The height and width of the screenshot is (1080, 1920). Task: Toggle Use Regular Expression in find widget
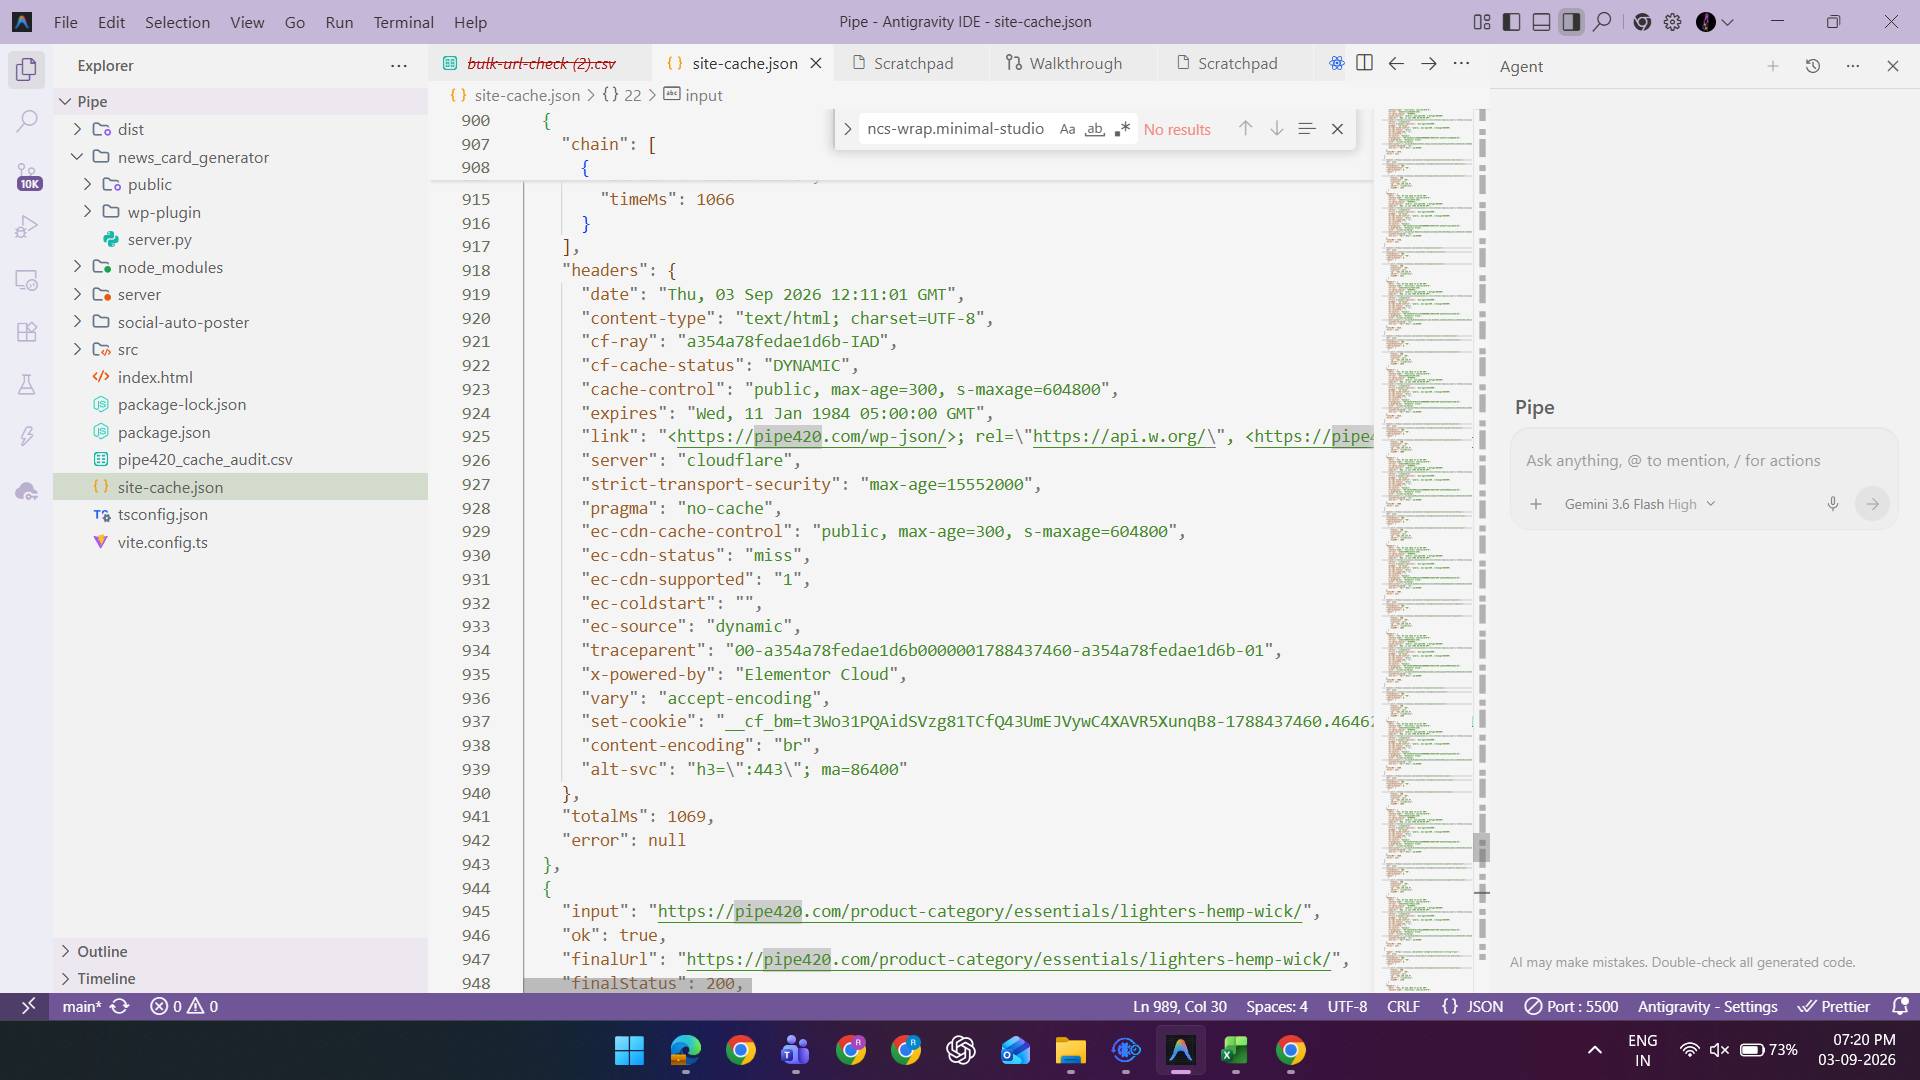click(1122, 129)
